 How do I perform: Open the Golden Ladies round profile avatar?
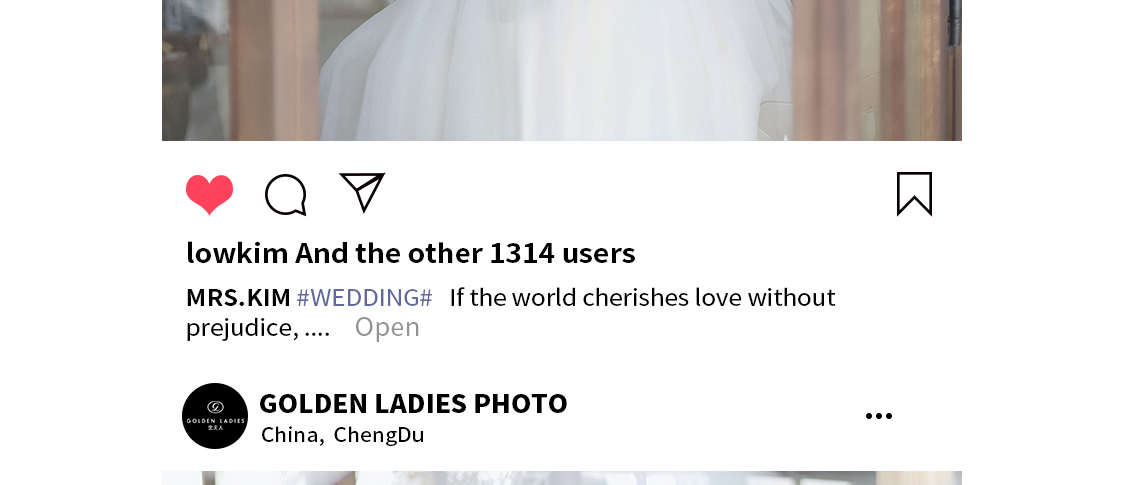(x=215, y=416)
